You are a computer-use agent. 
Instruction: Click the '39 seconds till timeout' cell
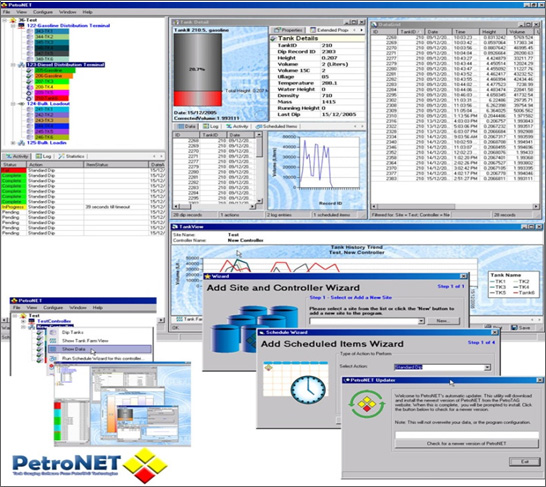(116, 207)
